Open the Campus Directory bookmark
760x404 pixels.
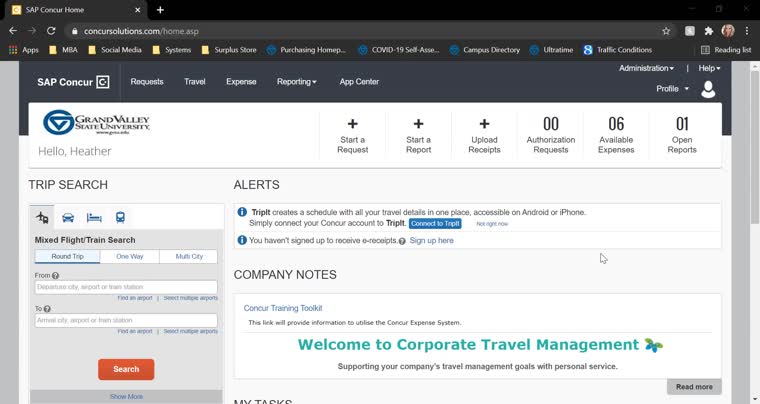point(485,49)
